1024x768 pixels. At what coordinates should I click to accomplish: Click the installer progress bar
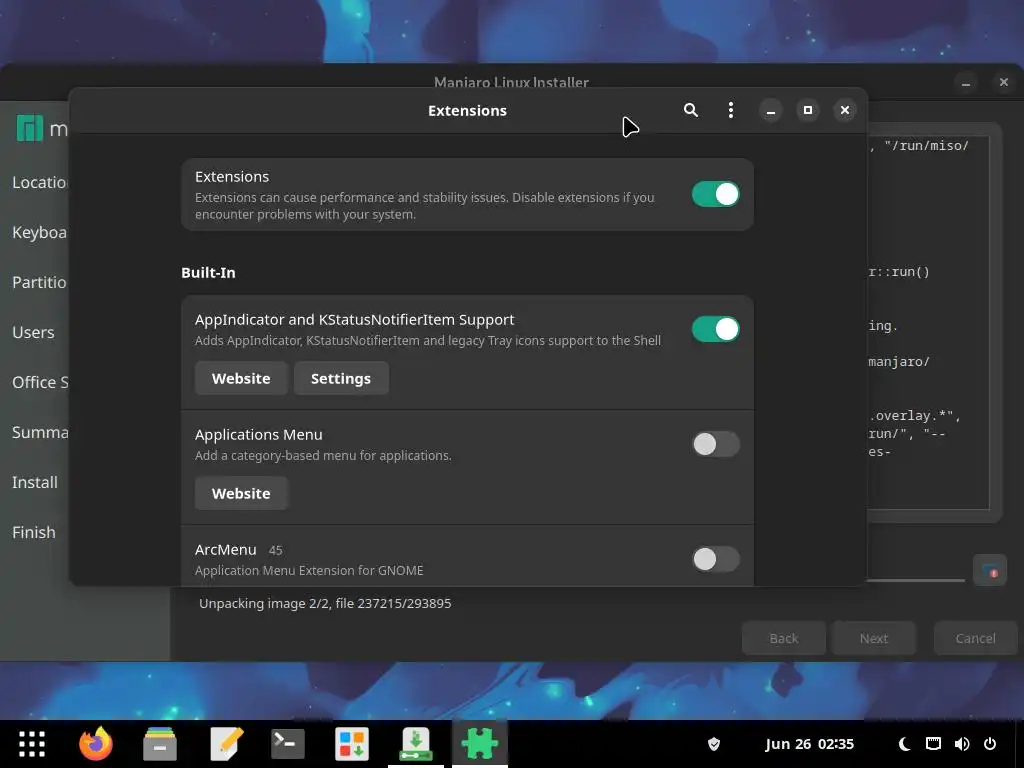(x=916, y=580)
